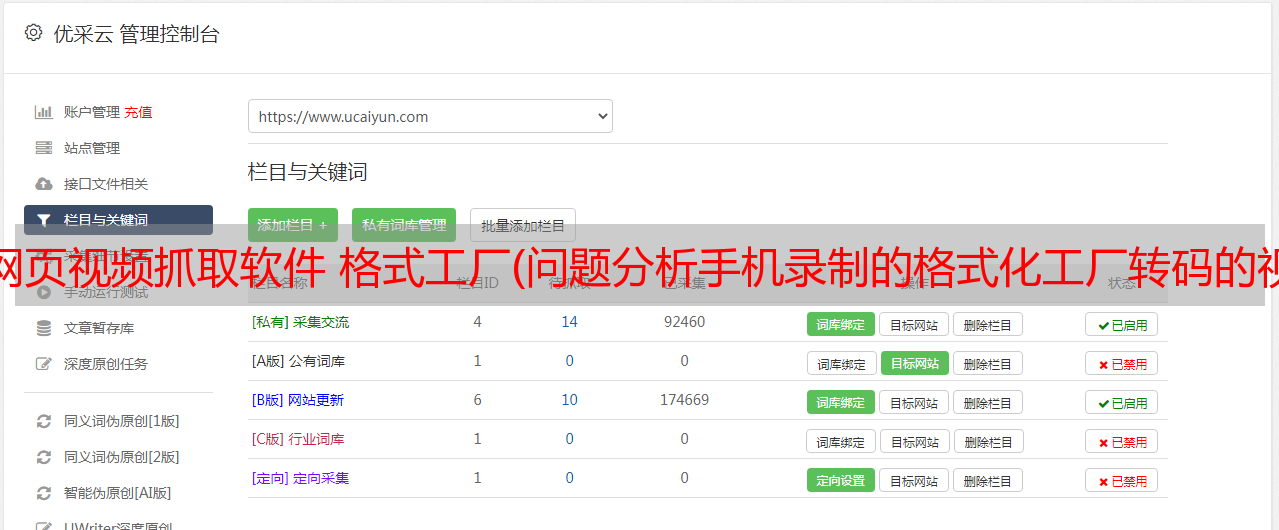Click green 目标网站 for 公有词库 row

(915, 363)
